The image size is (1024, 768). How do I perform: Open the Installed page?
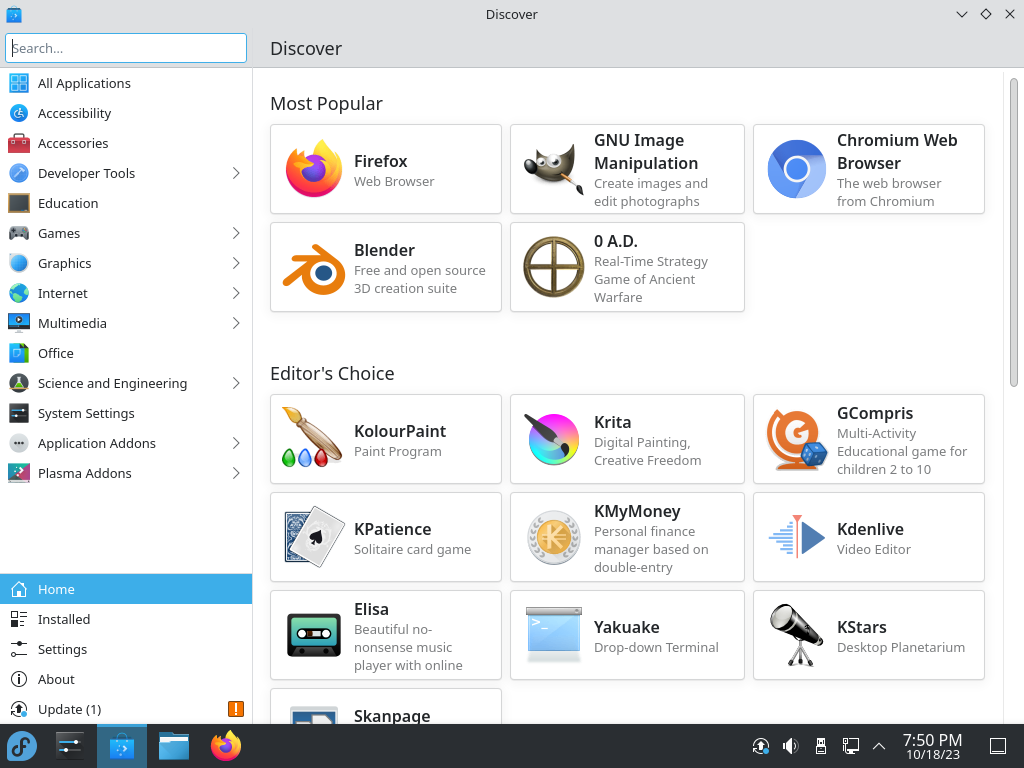126,619
